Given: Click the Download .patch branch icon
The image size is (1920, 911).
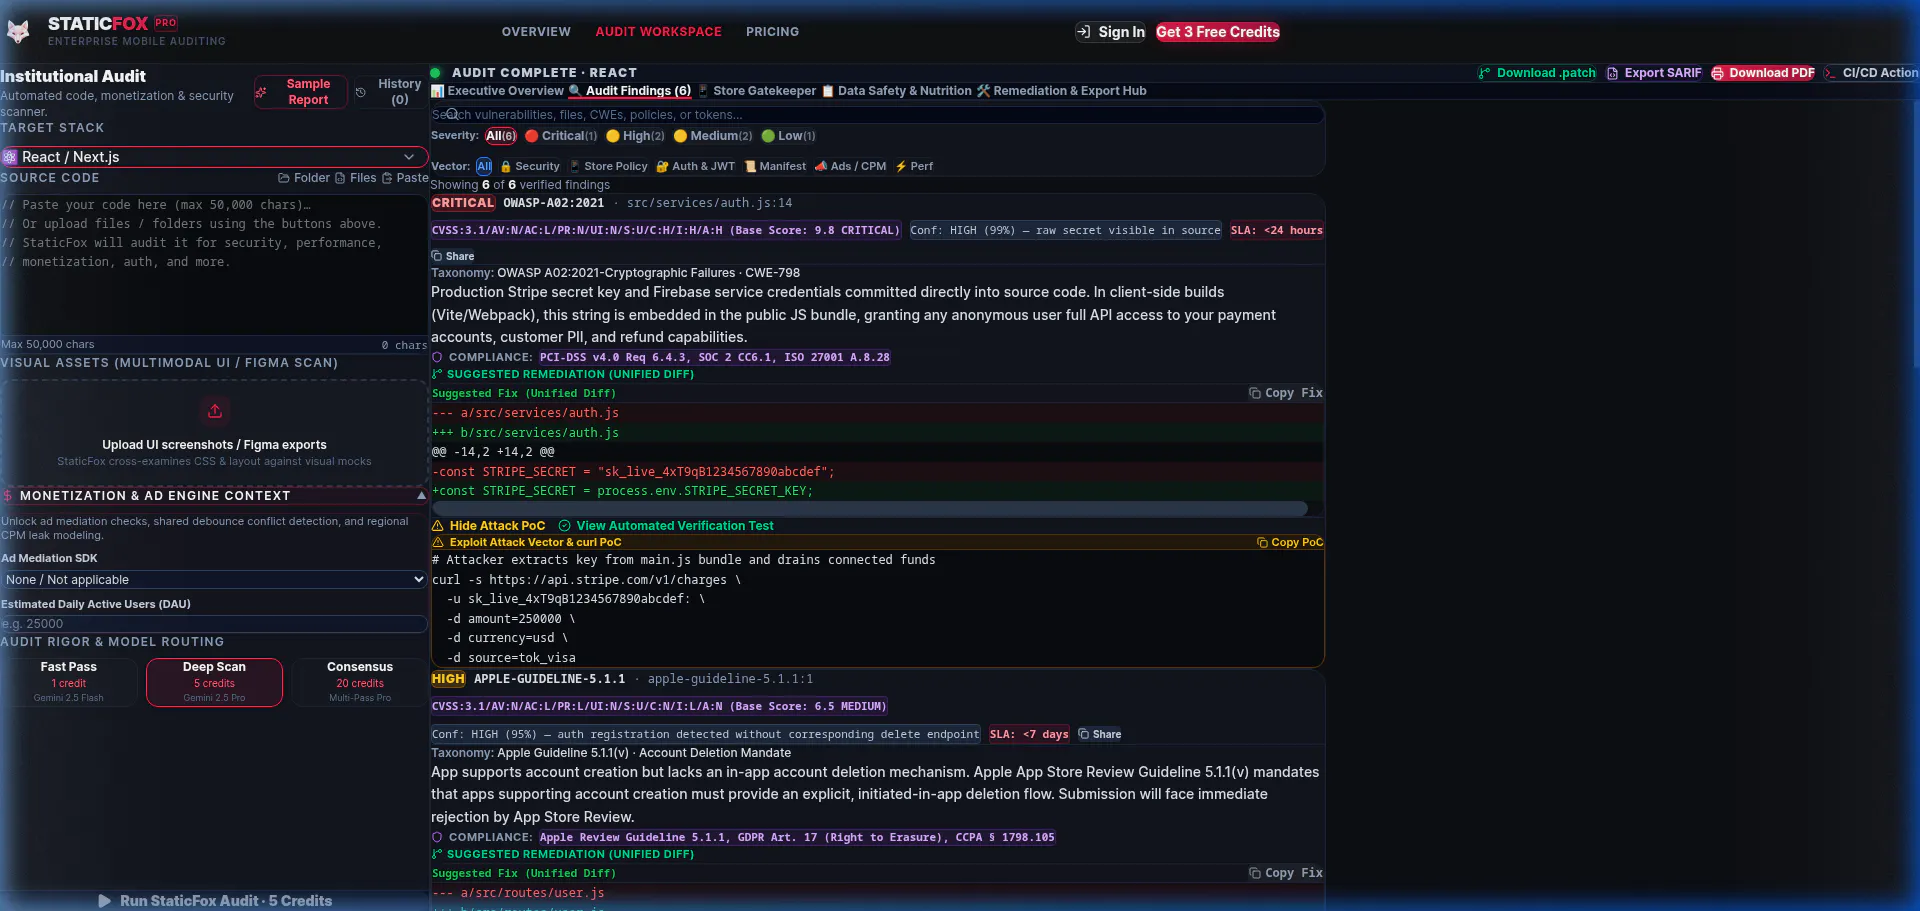Looking at the screenshot, I should (x=1484, y=73).
